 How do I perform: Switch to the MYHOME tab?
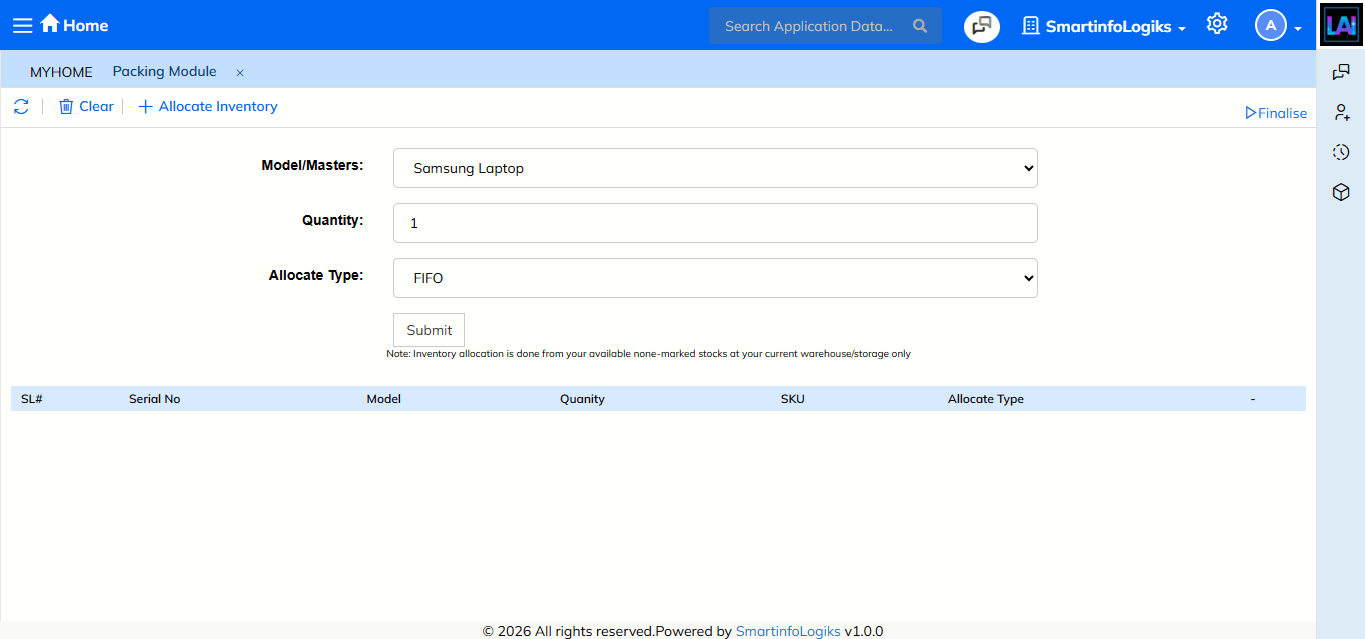61,72
